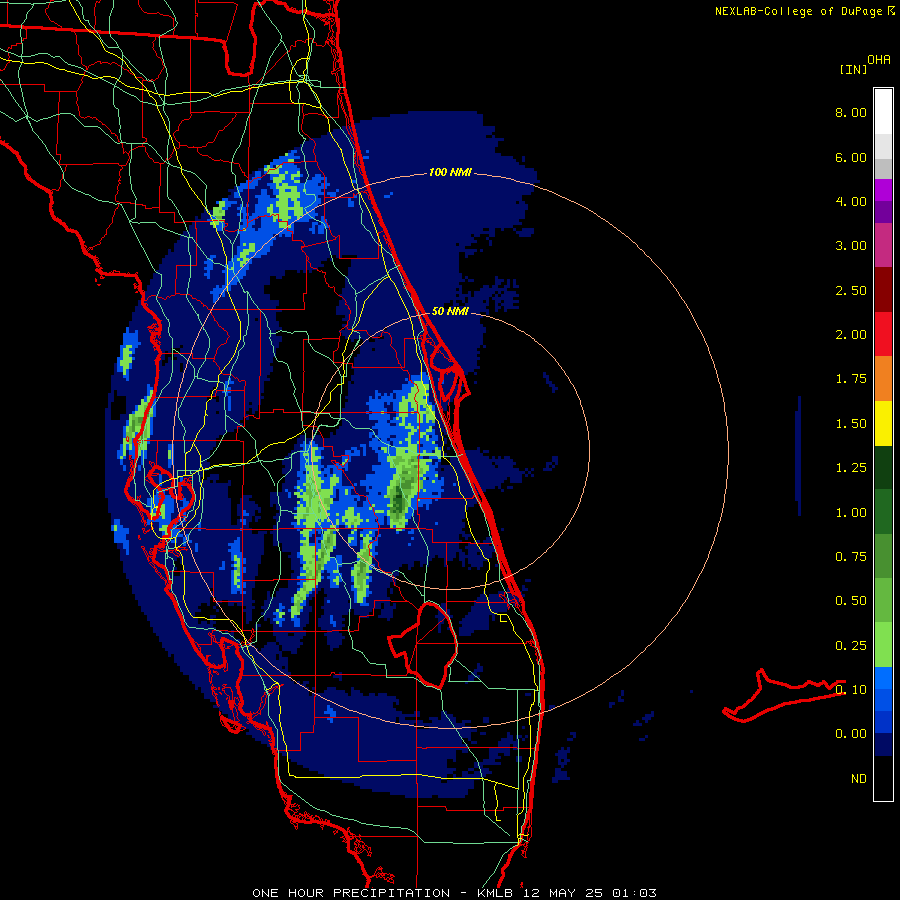Click the 6.00 legend value
This screenshot has width=900, height=900.
click(851, 157)
